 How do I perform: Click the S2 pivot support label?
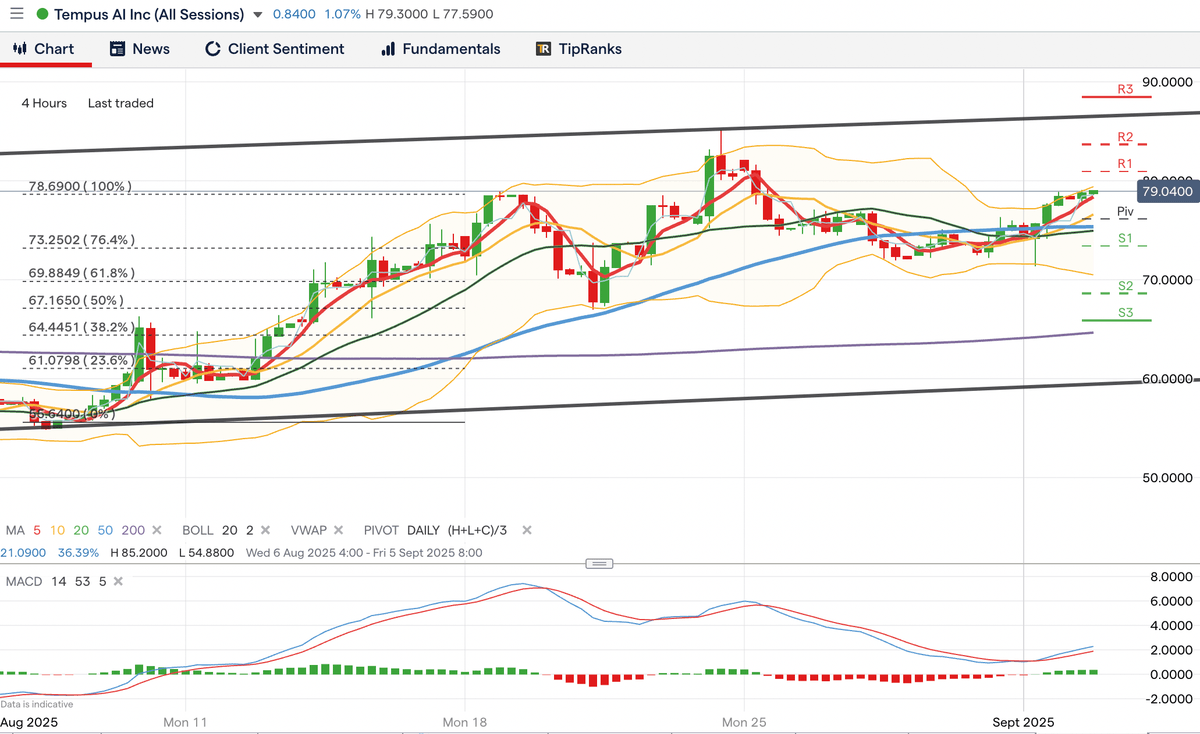[1125, 286]
